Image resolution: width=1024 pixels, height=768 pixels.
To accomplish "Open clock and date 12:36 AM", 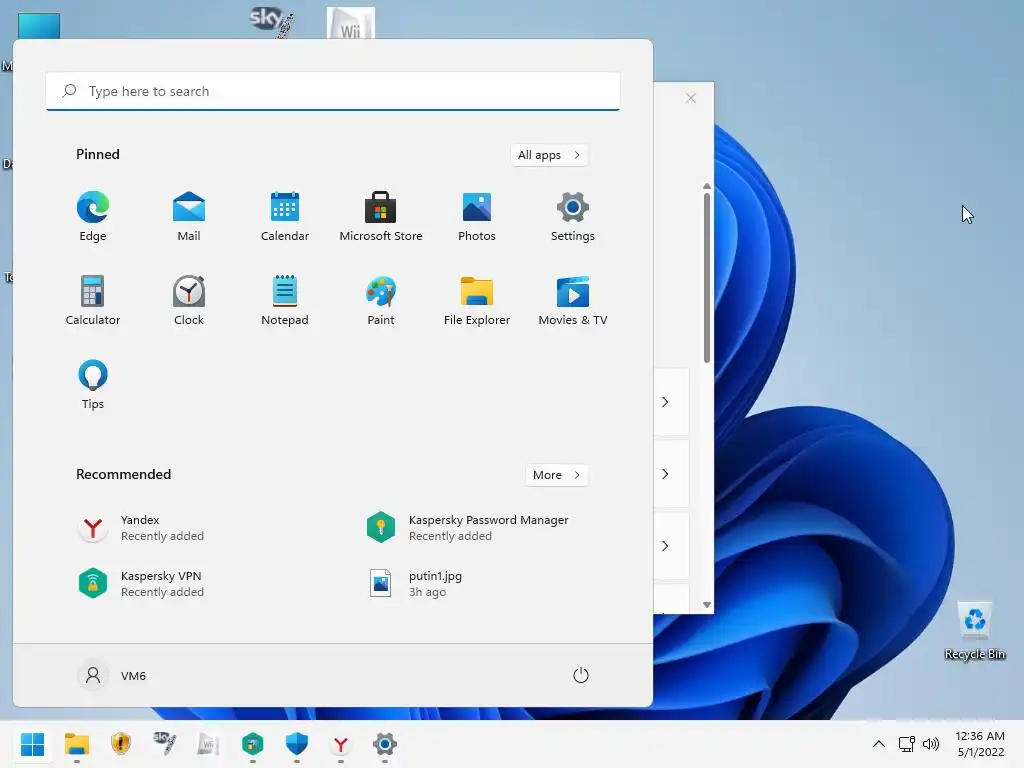I will pos(980,744).
